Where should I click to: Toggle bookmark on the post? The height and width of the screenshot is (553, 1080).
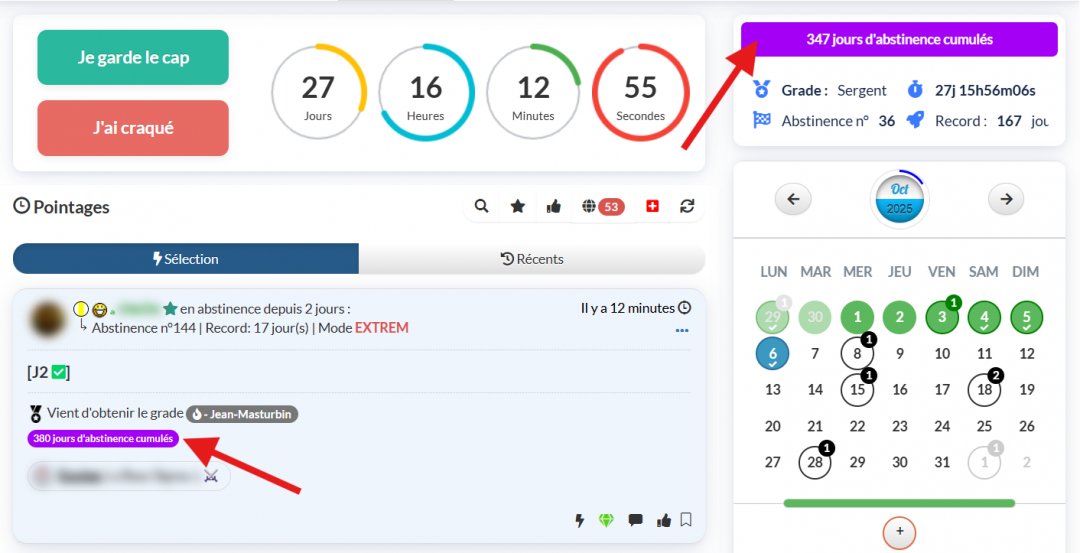point(686,520)
